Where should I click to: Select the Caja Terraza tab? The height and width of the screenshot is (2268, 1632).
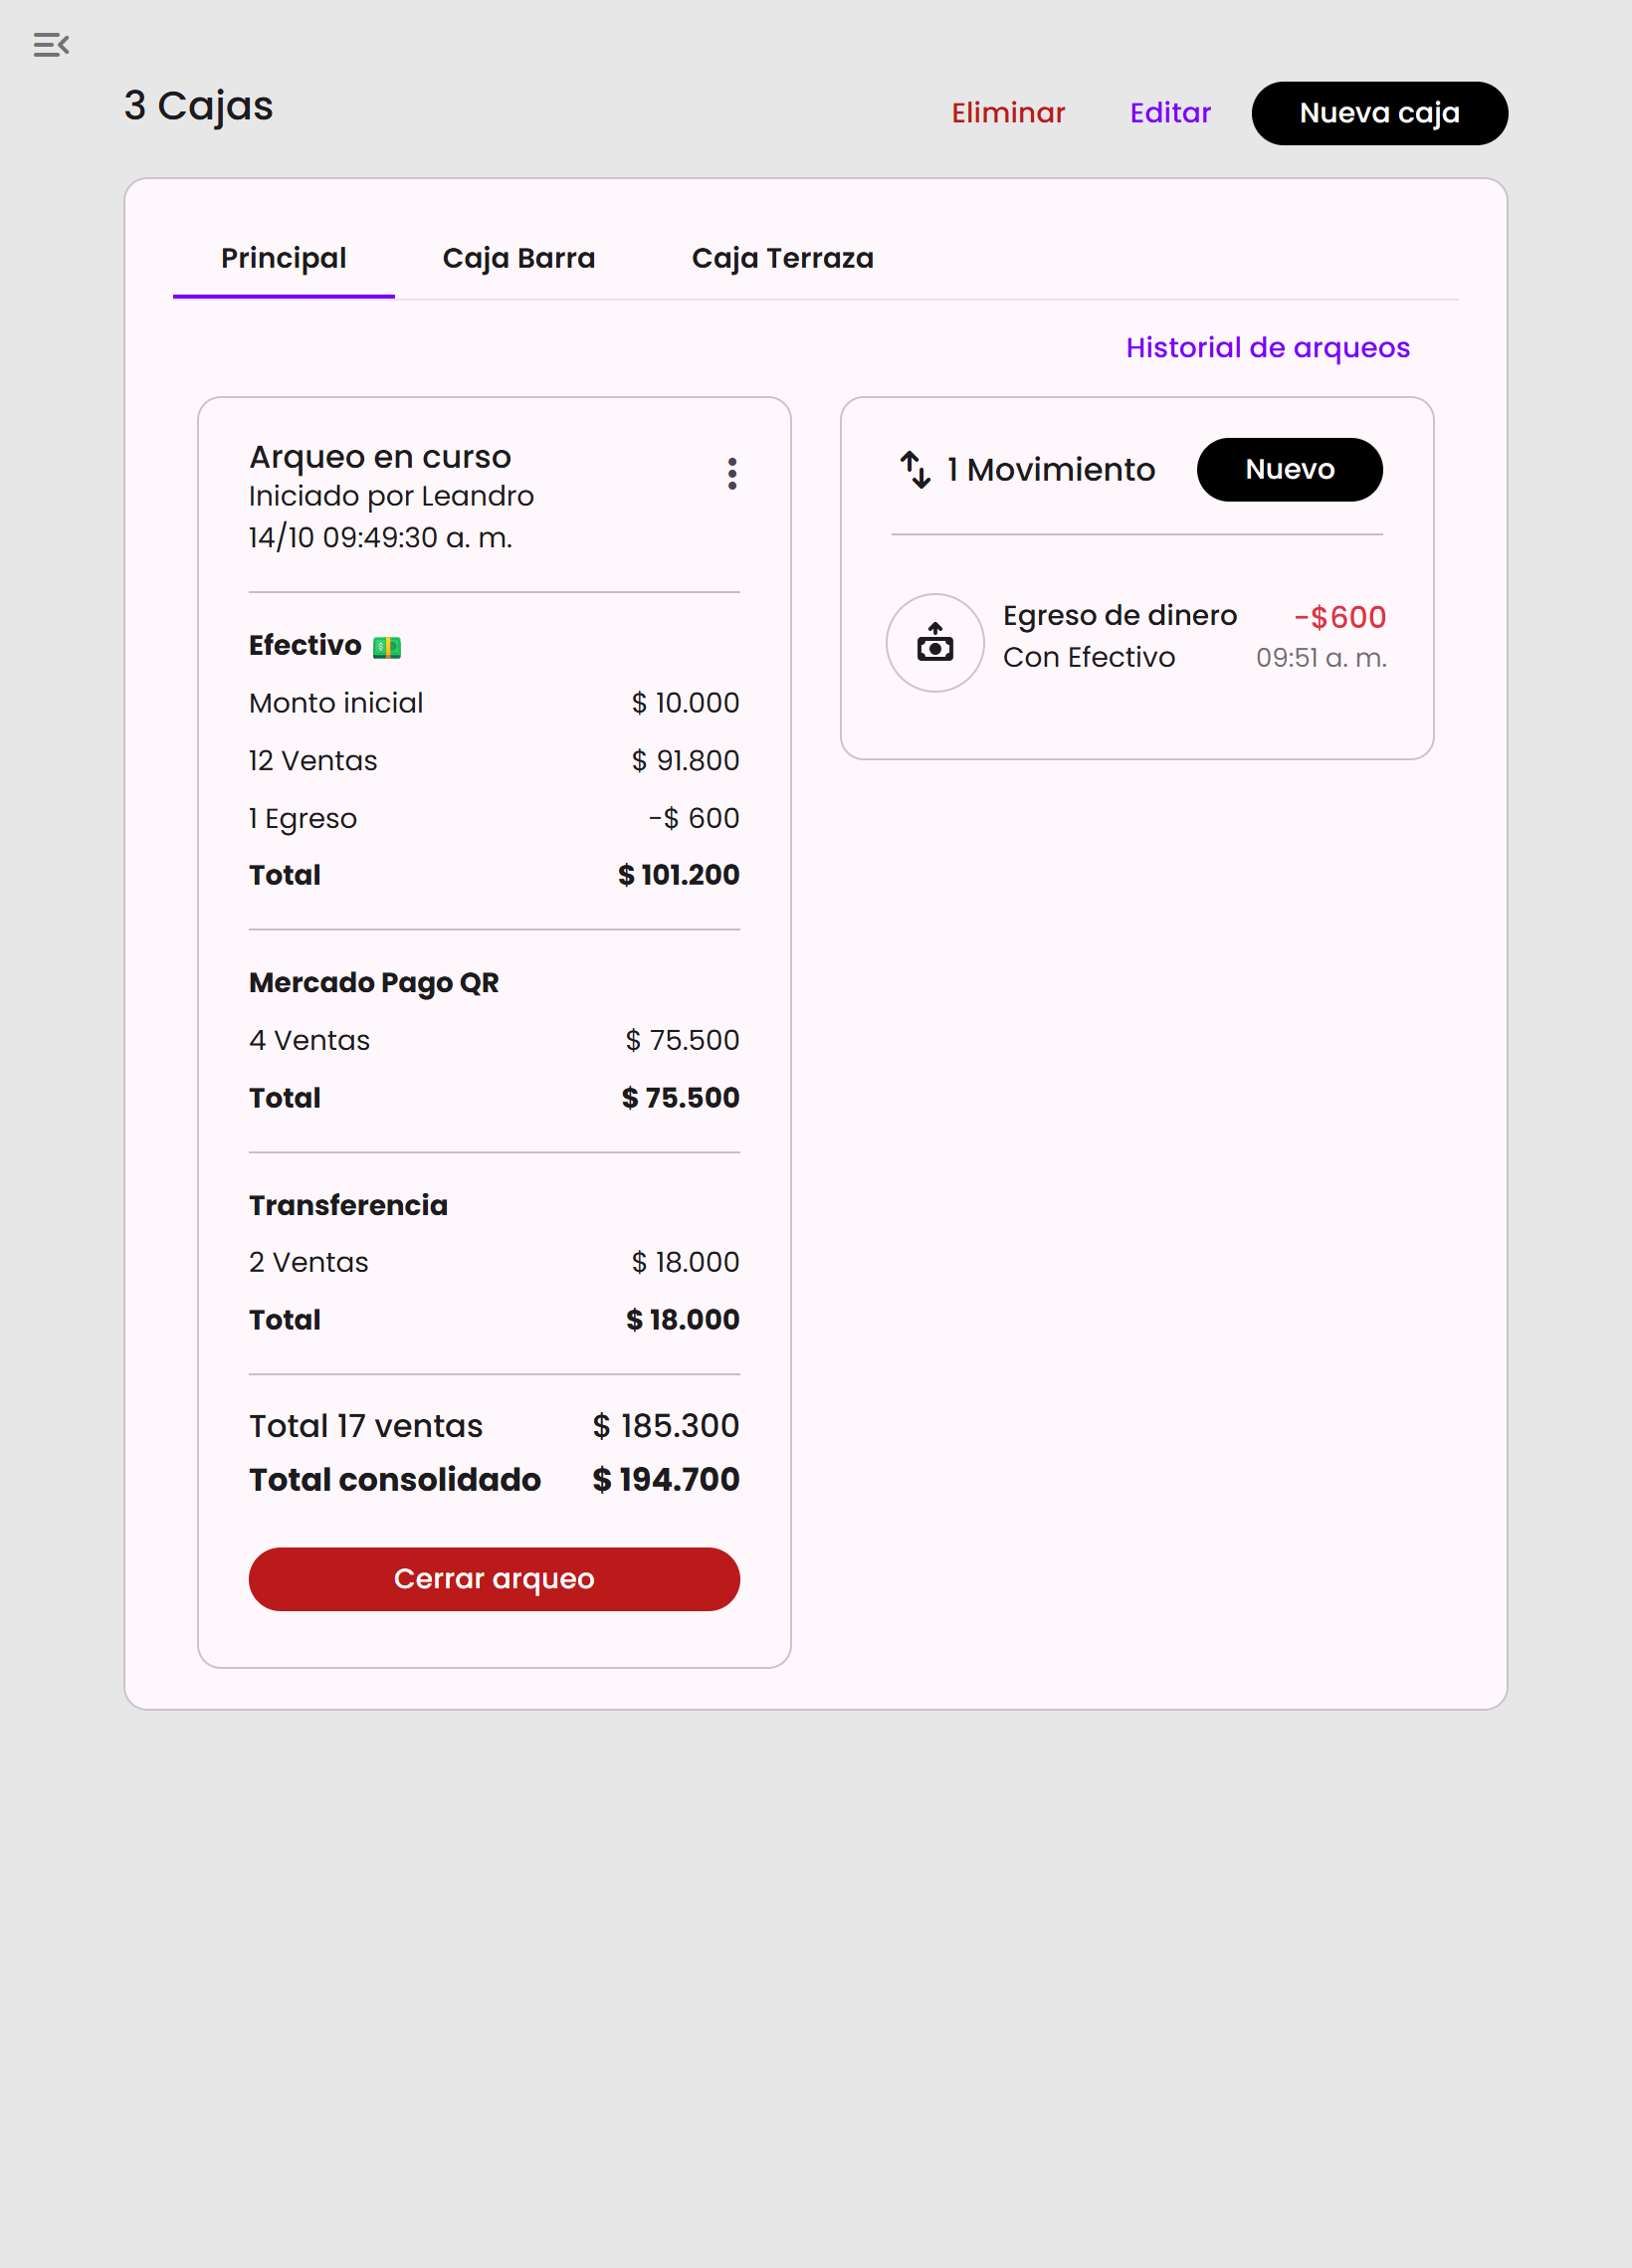coord(782,259)
